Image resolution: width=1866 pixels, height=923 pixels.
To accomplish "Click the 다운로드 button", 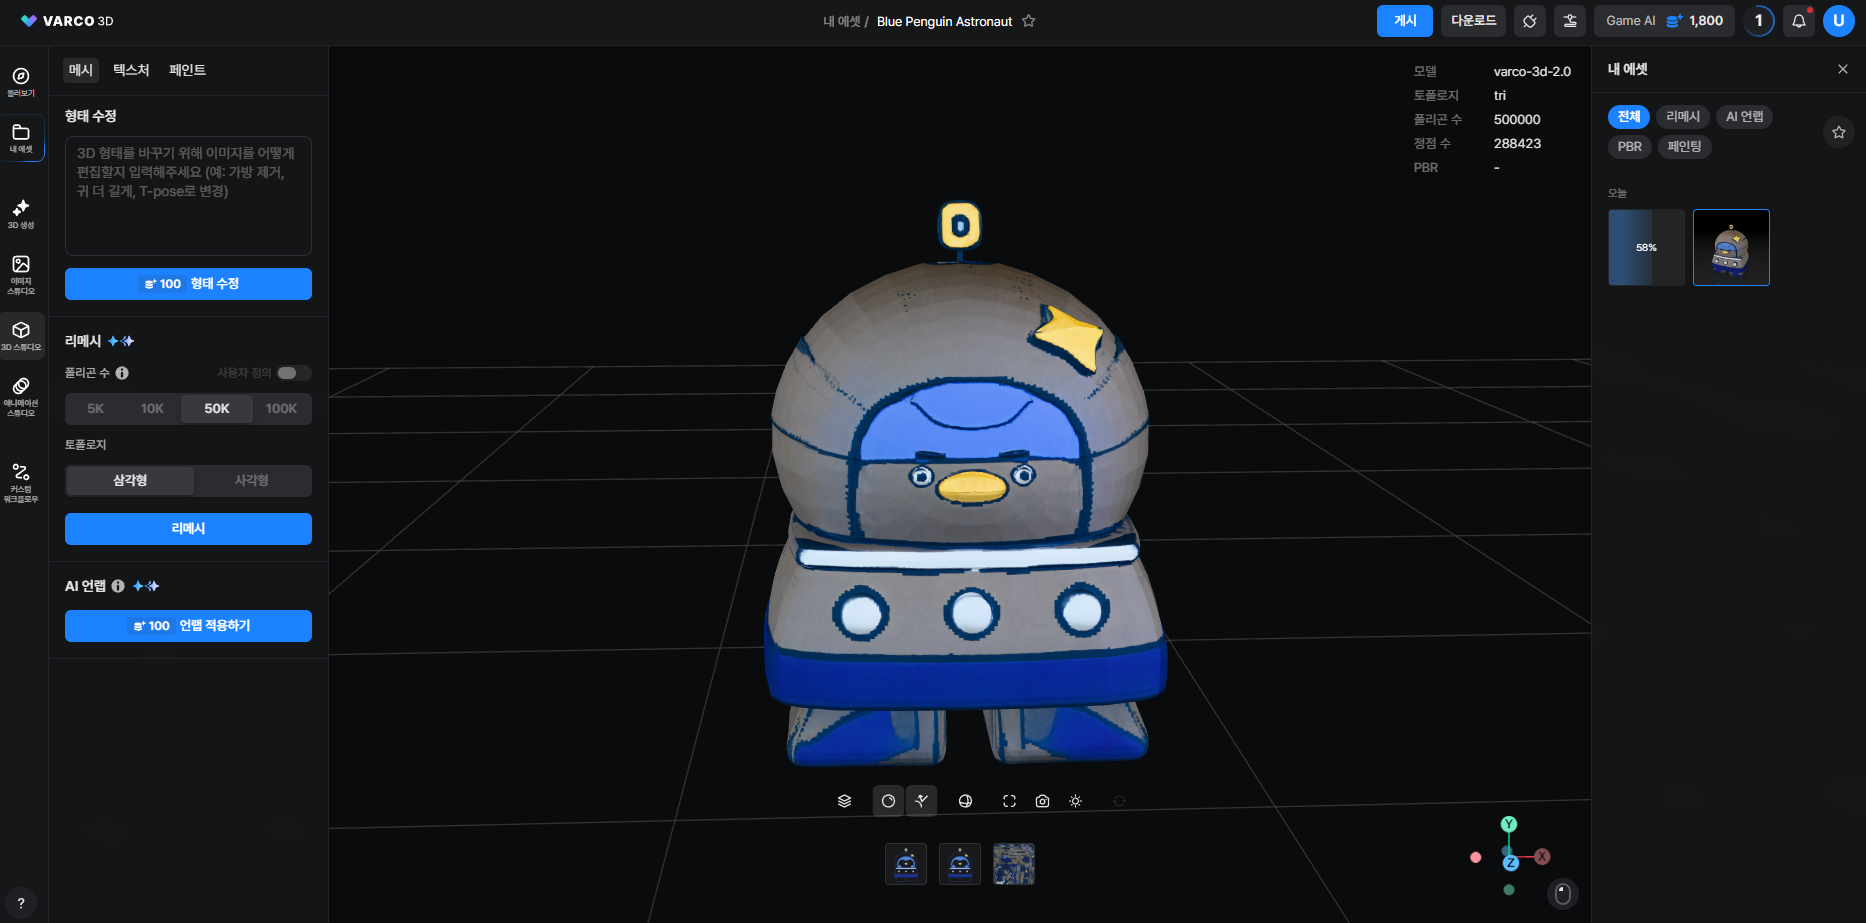I will 1473,21.
